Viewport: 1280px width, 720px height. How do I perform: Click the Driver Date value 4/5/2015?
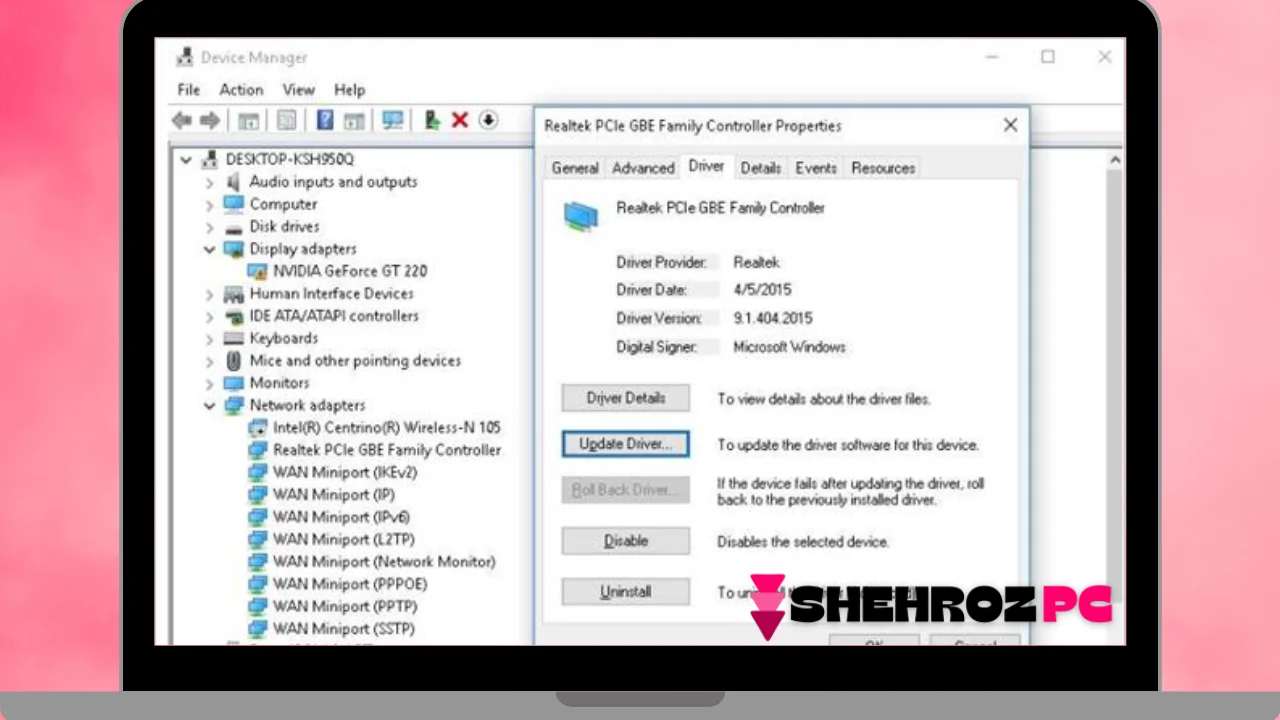point(762,290)
